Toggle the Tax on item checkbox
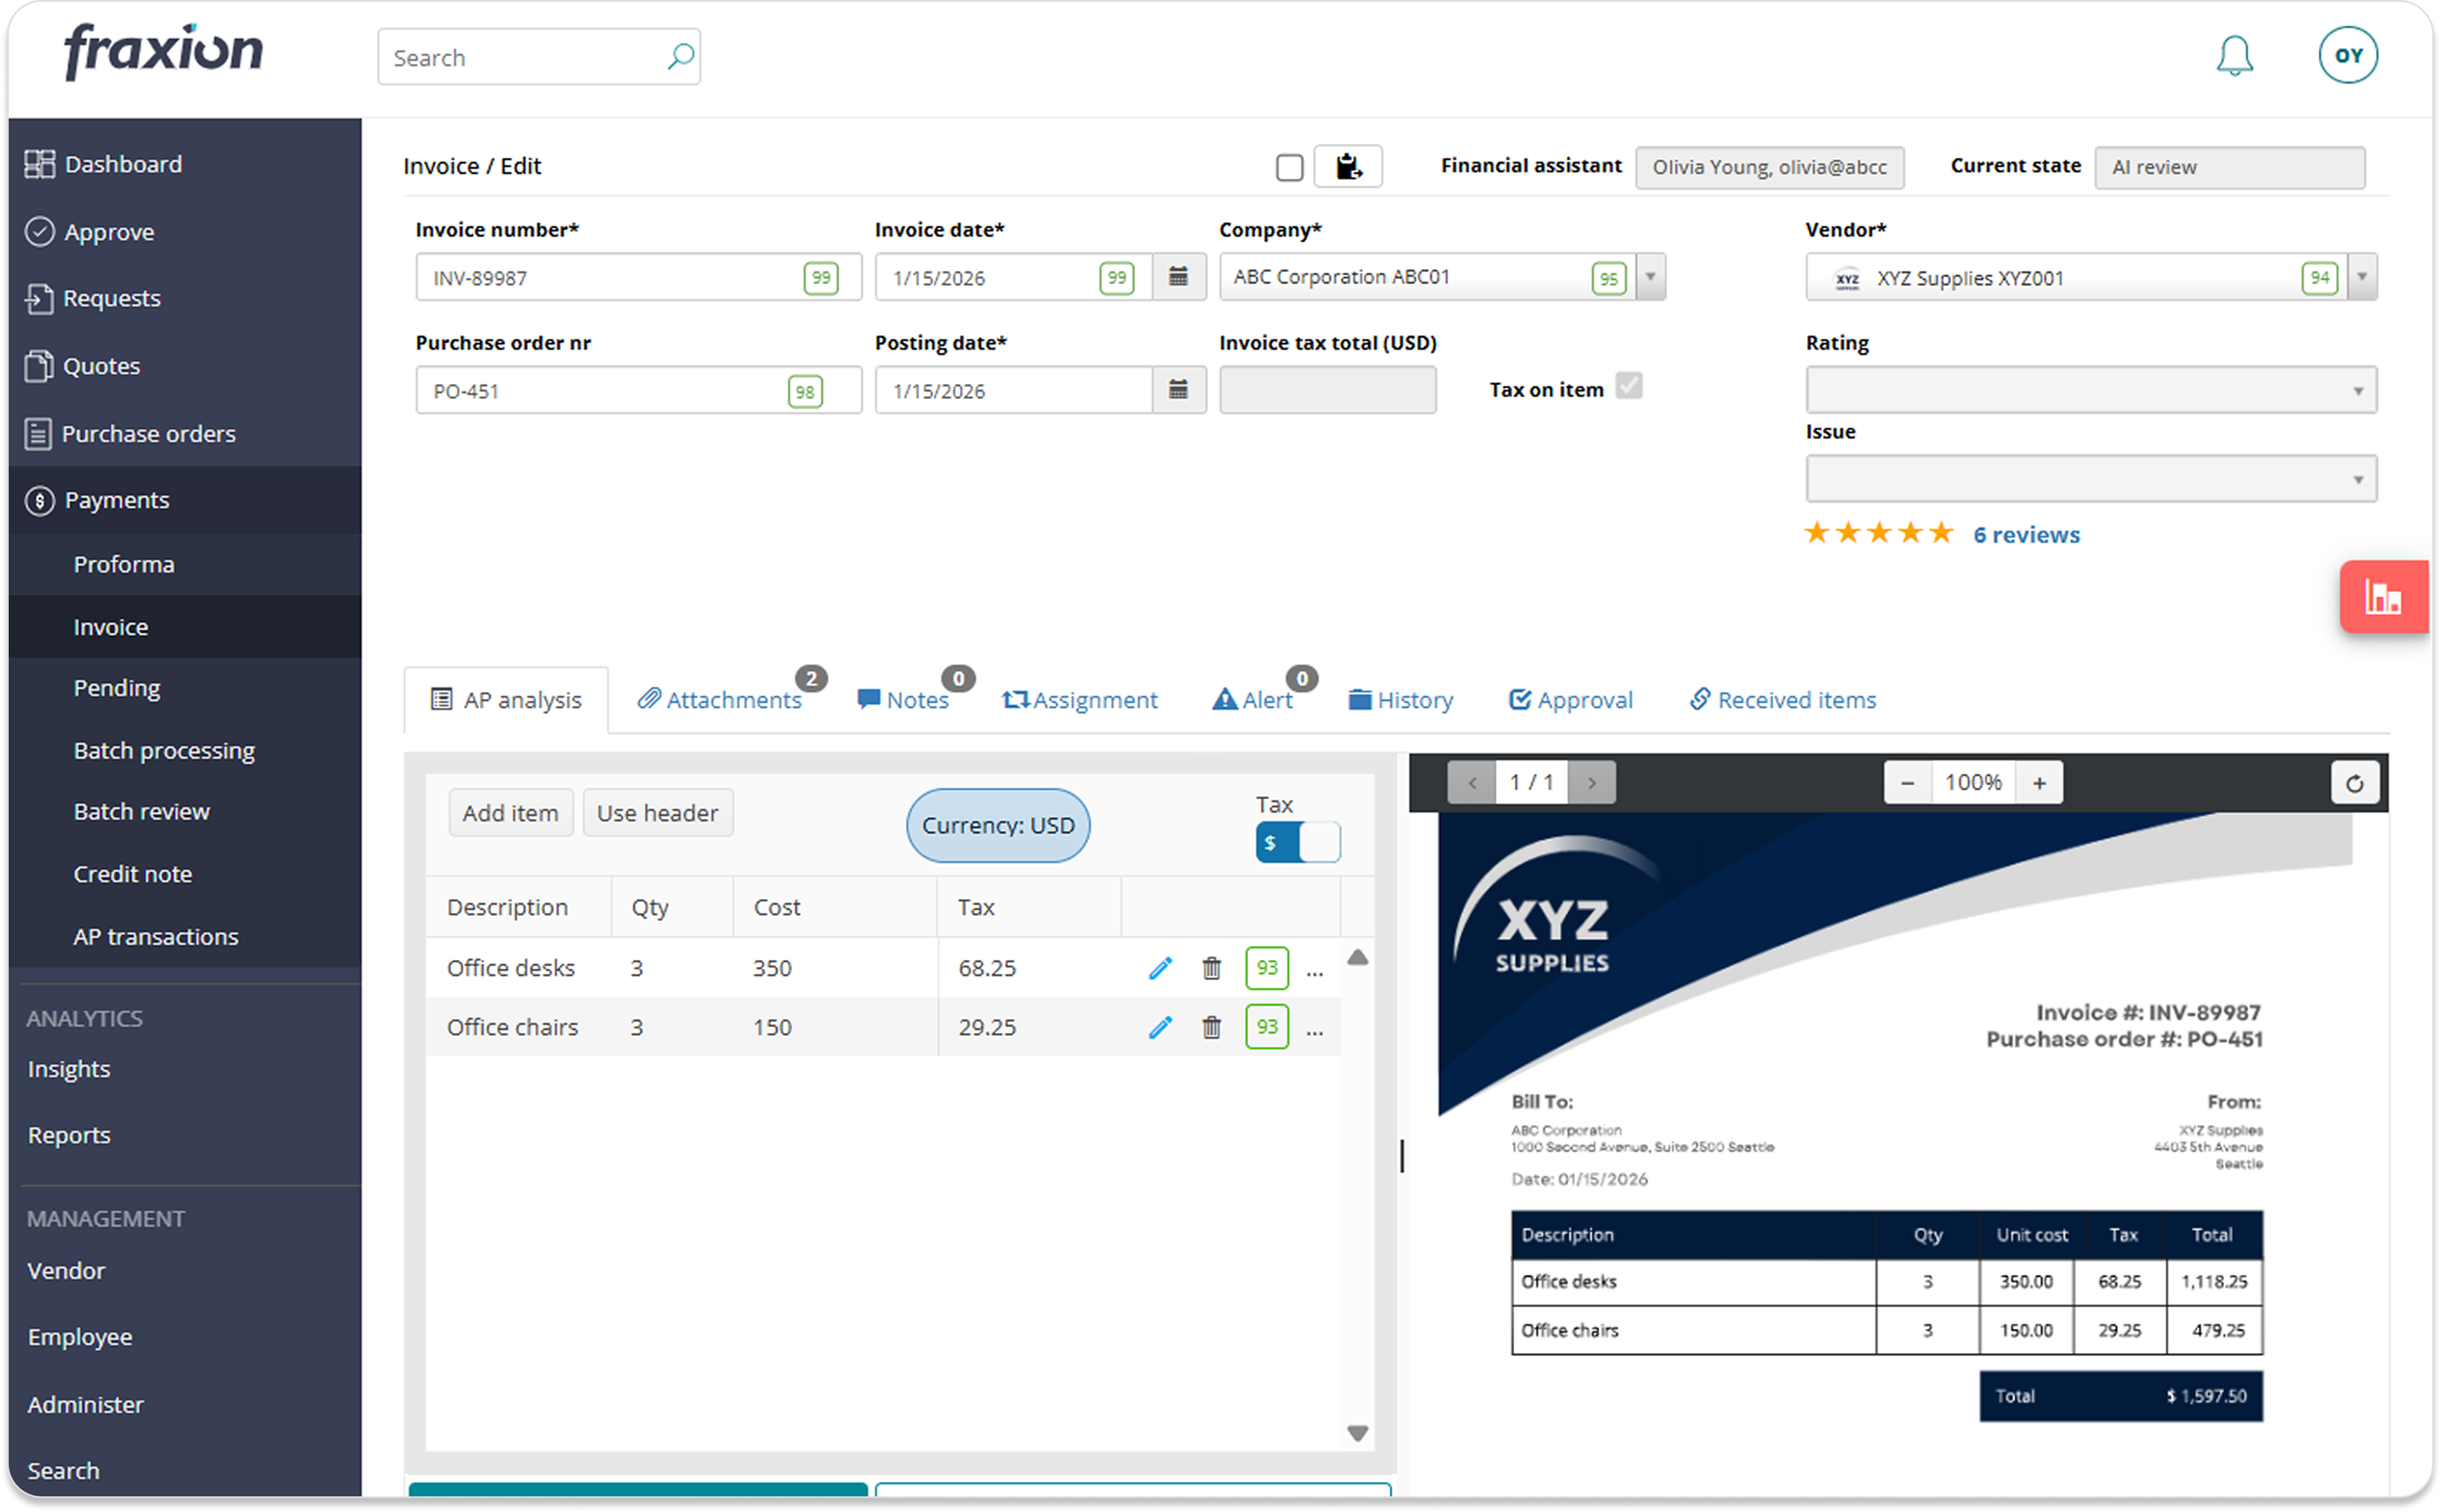 pyautogui.click(x=1629, y=386)
